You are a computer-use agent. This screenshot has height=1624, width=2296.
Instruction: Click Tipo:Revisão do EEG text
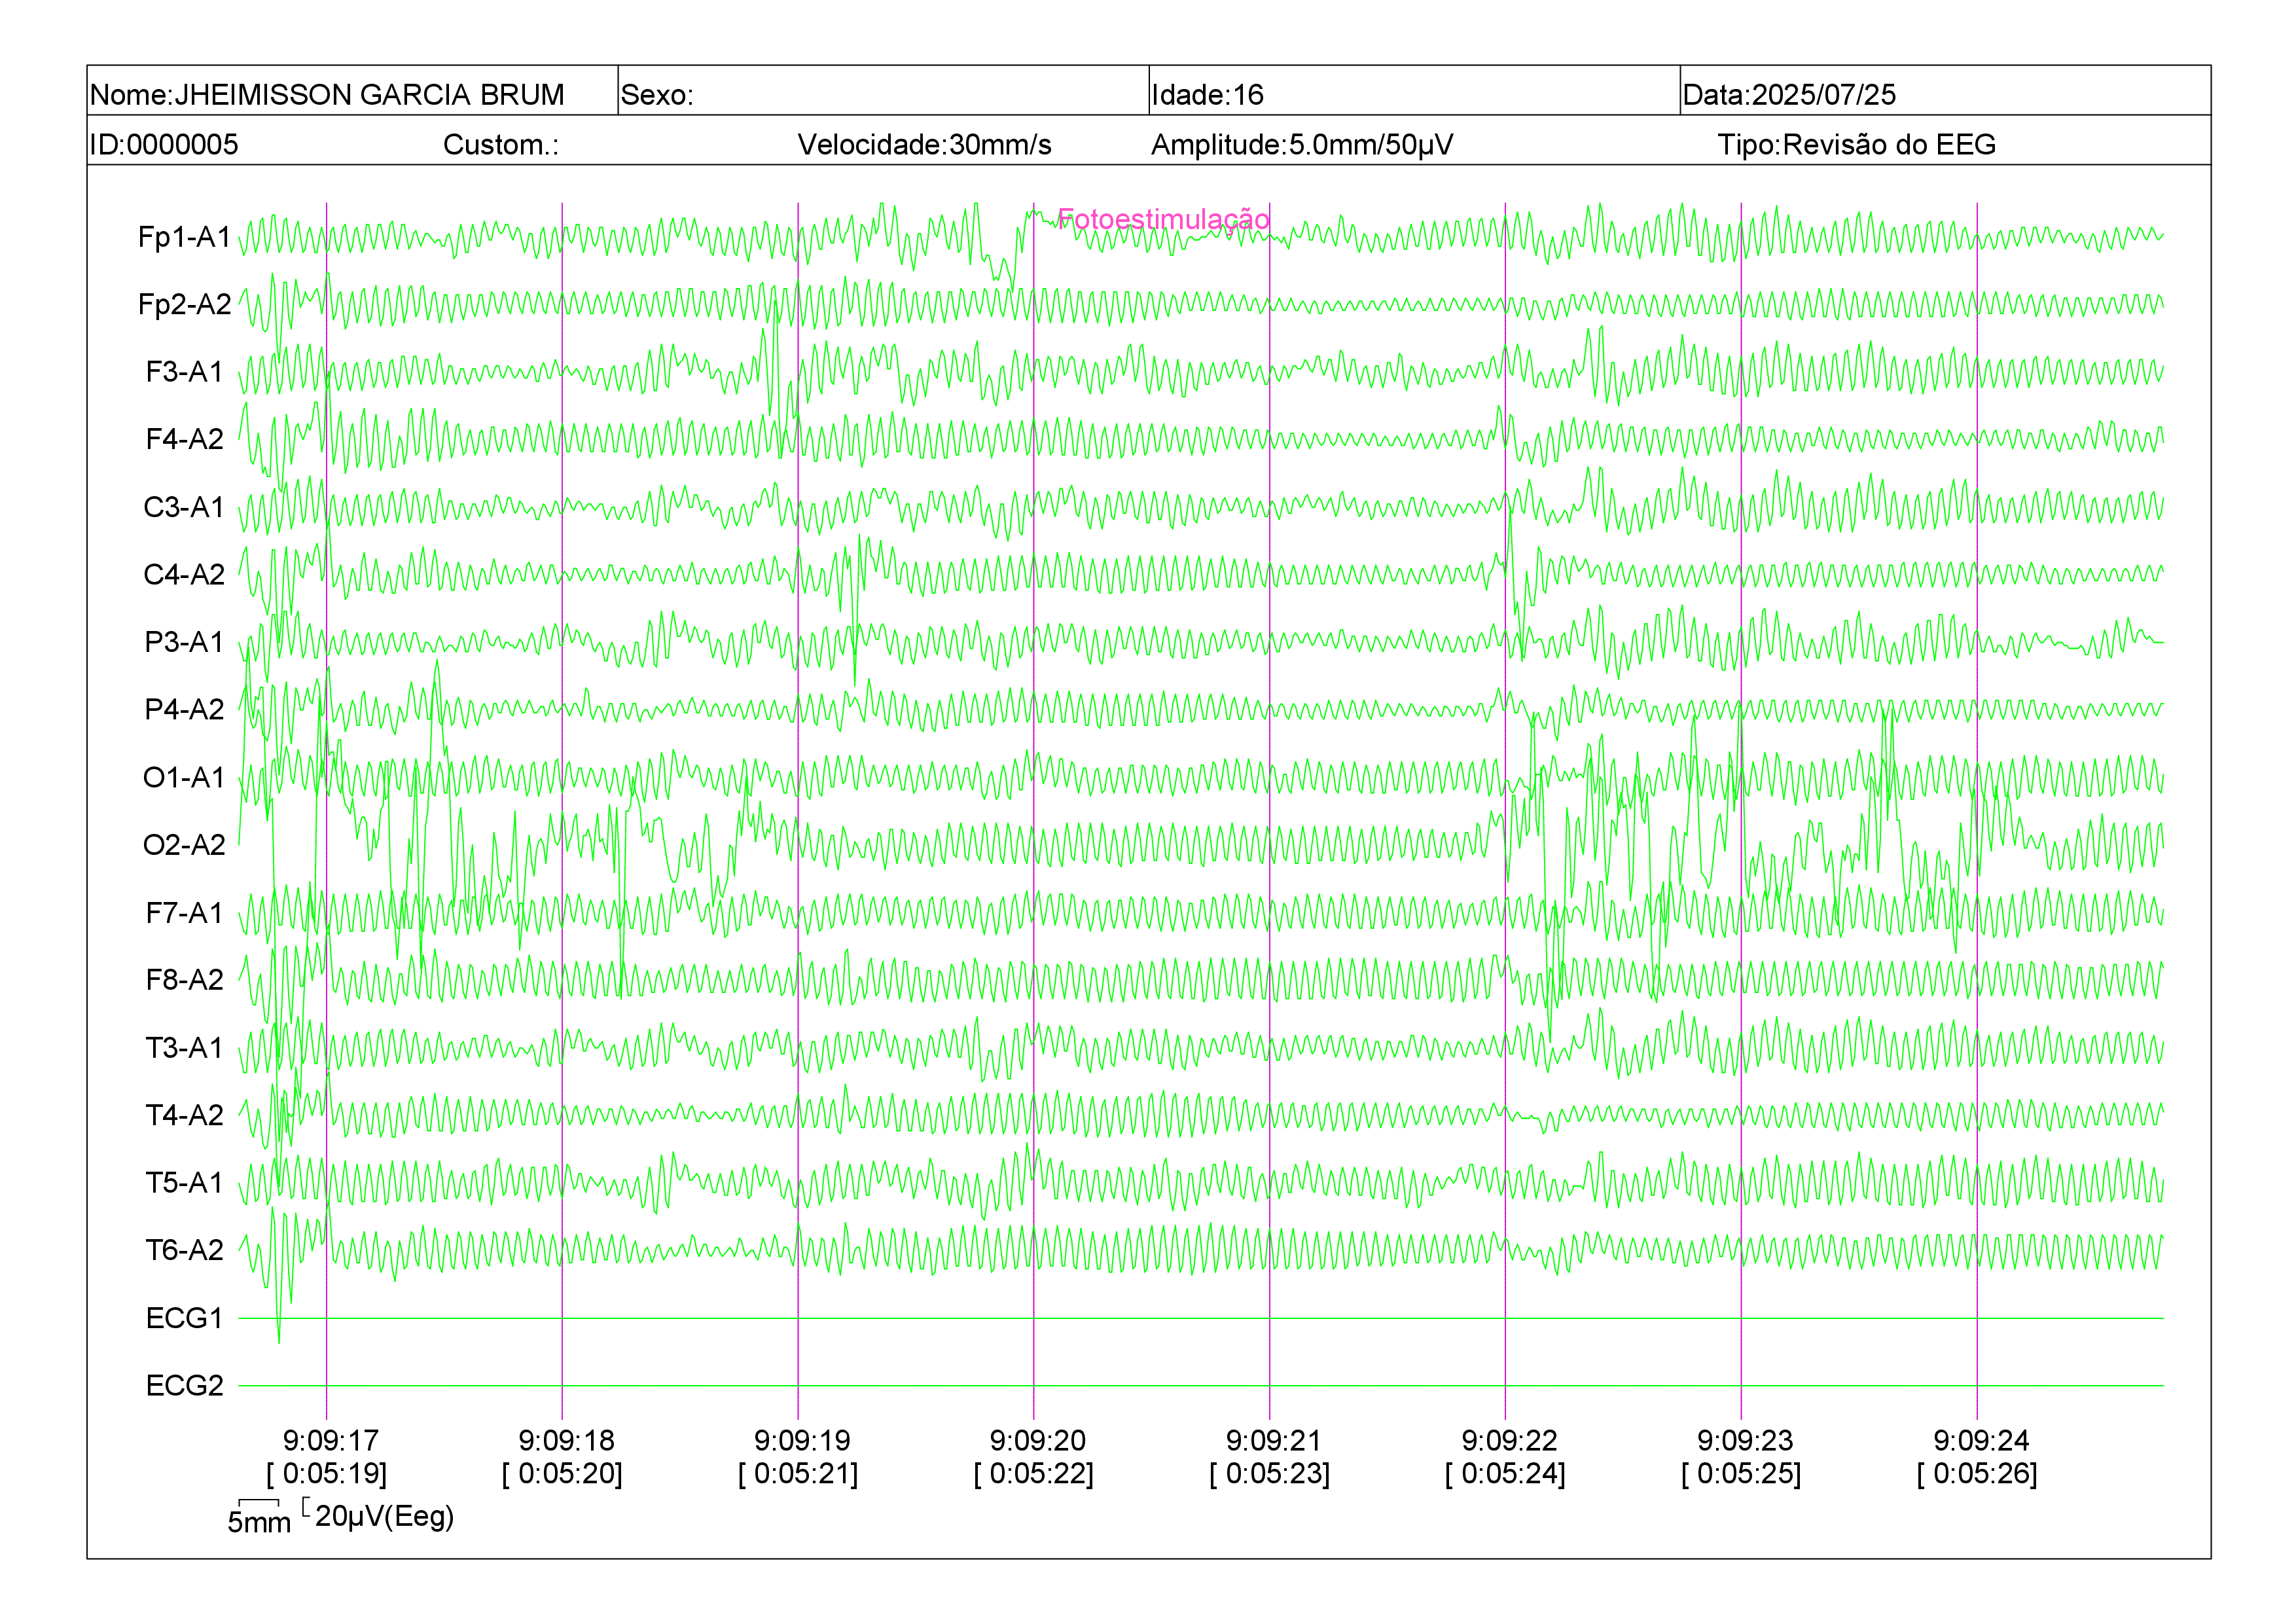[1856, 144]
